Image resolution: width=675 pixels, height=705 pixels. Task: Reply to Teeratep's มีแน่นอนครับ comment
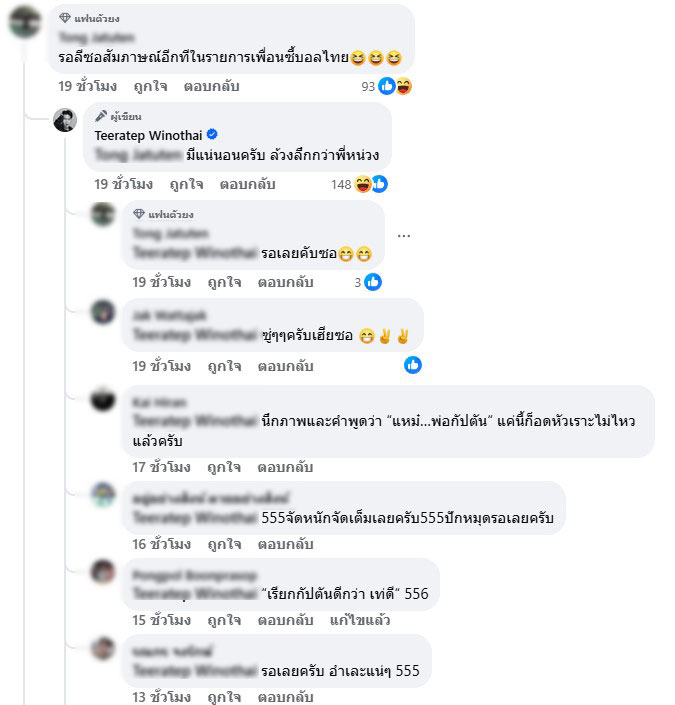click(247, 184)
